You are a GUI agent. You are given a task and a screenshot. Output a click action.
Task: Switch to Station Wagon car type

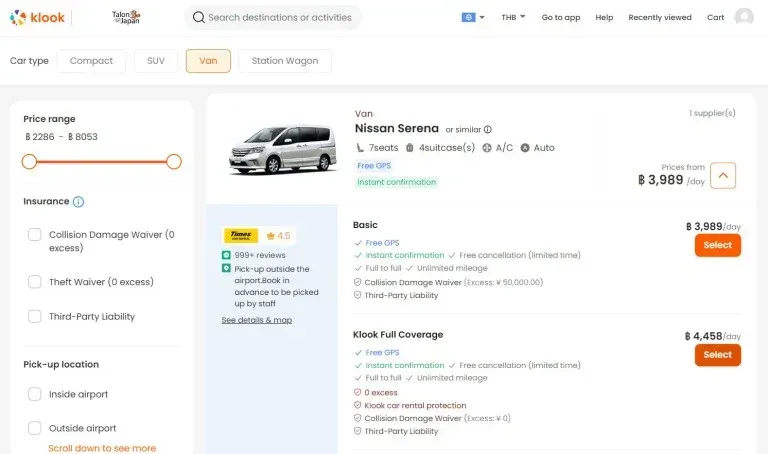tap(285, 61)
